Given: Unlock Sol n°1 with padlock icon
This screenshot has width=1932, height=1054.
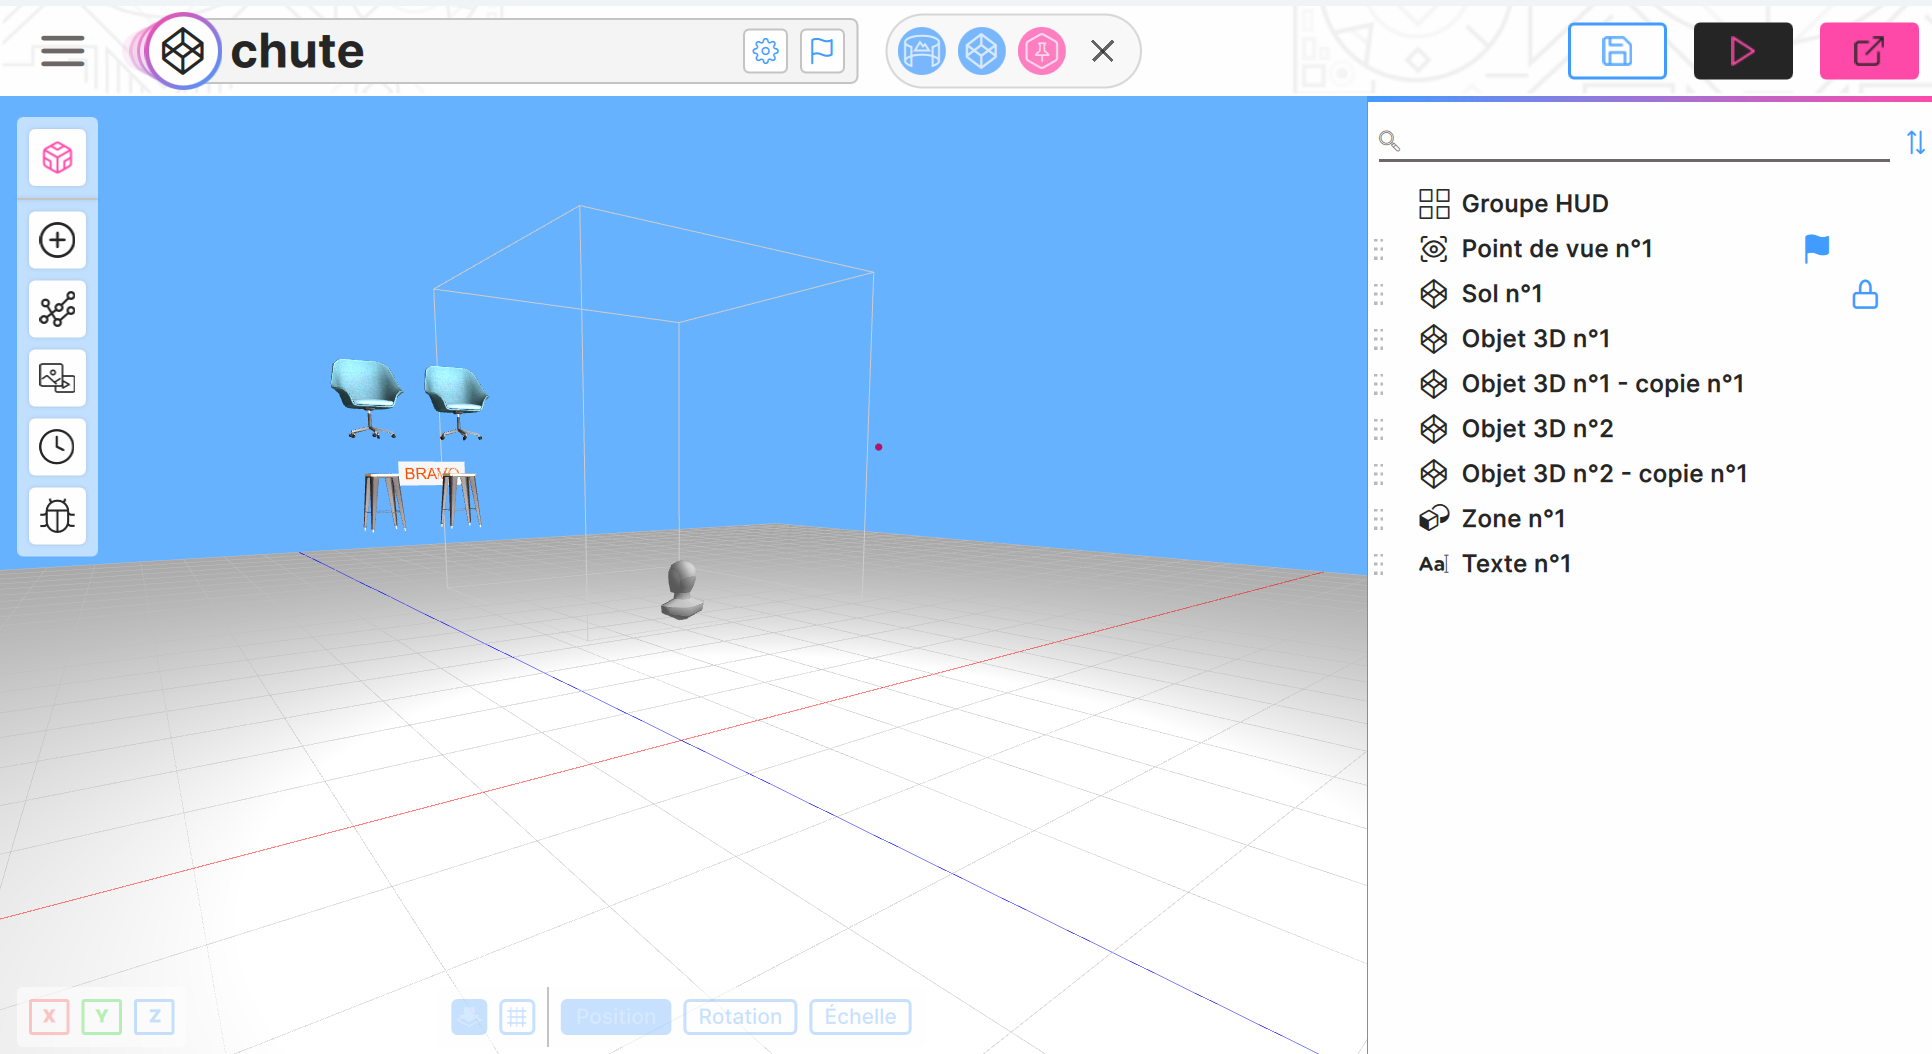Looking at the screenshot, I should [1864, 294].
